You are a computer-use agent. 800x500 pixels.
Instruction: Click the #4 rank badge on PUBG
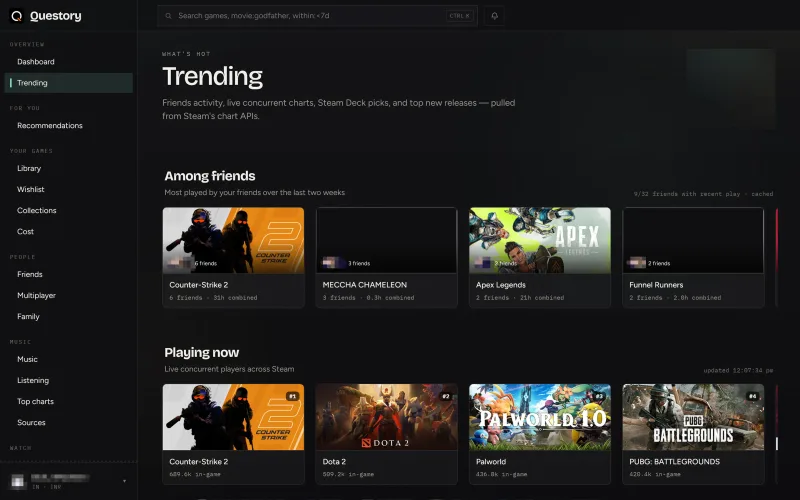point(752,396)
